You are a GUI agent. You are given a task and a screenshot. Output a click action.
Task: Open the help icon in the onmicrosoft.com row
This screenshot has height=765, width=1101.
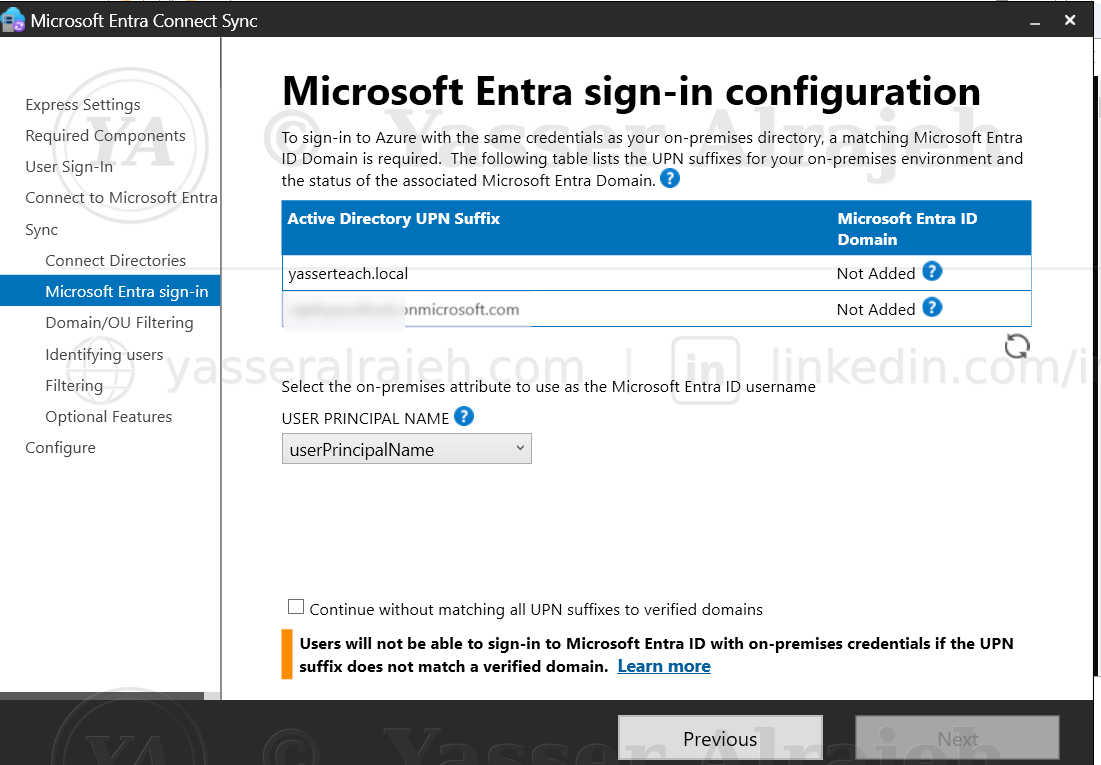(932, 308)
